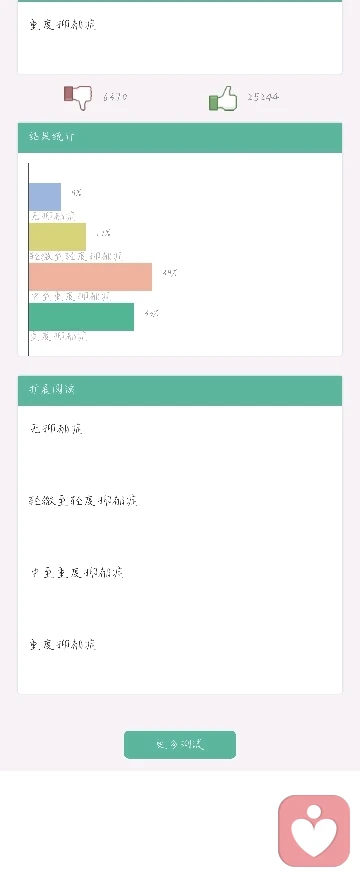Click the result text in top card
Image resolution: width=360 pixels, height=877 pixels.
coord(63,25)
